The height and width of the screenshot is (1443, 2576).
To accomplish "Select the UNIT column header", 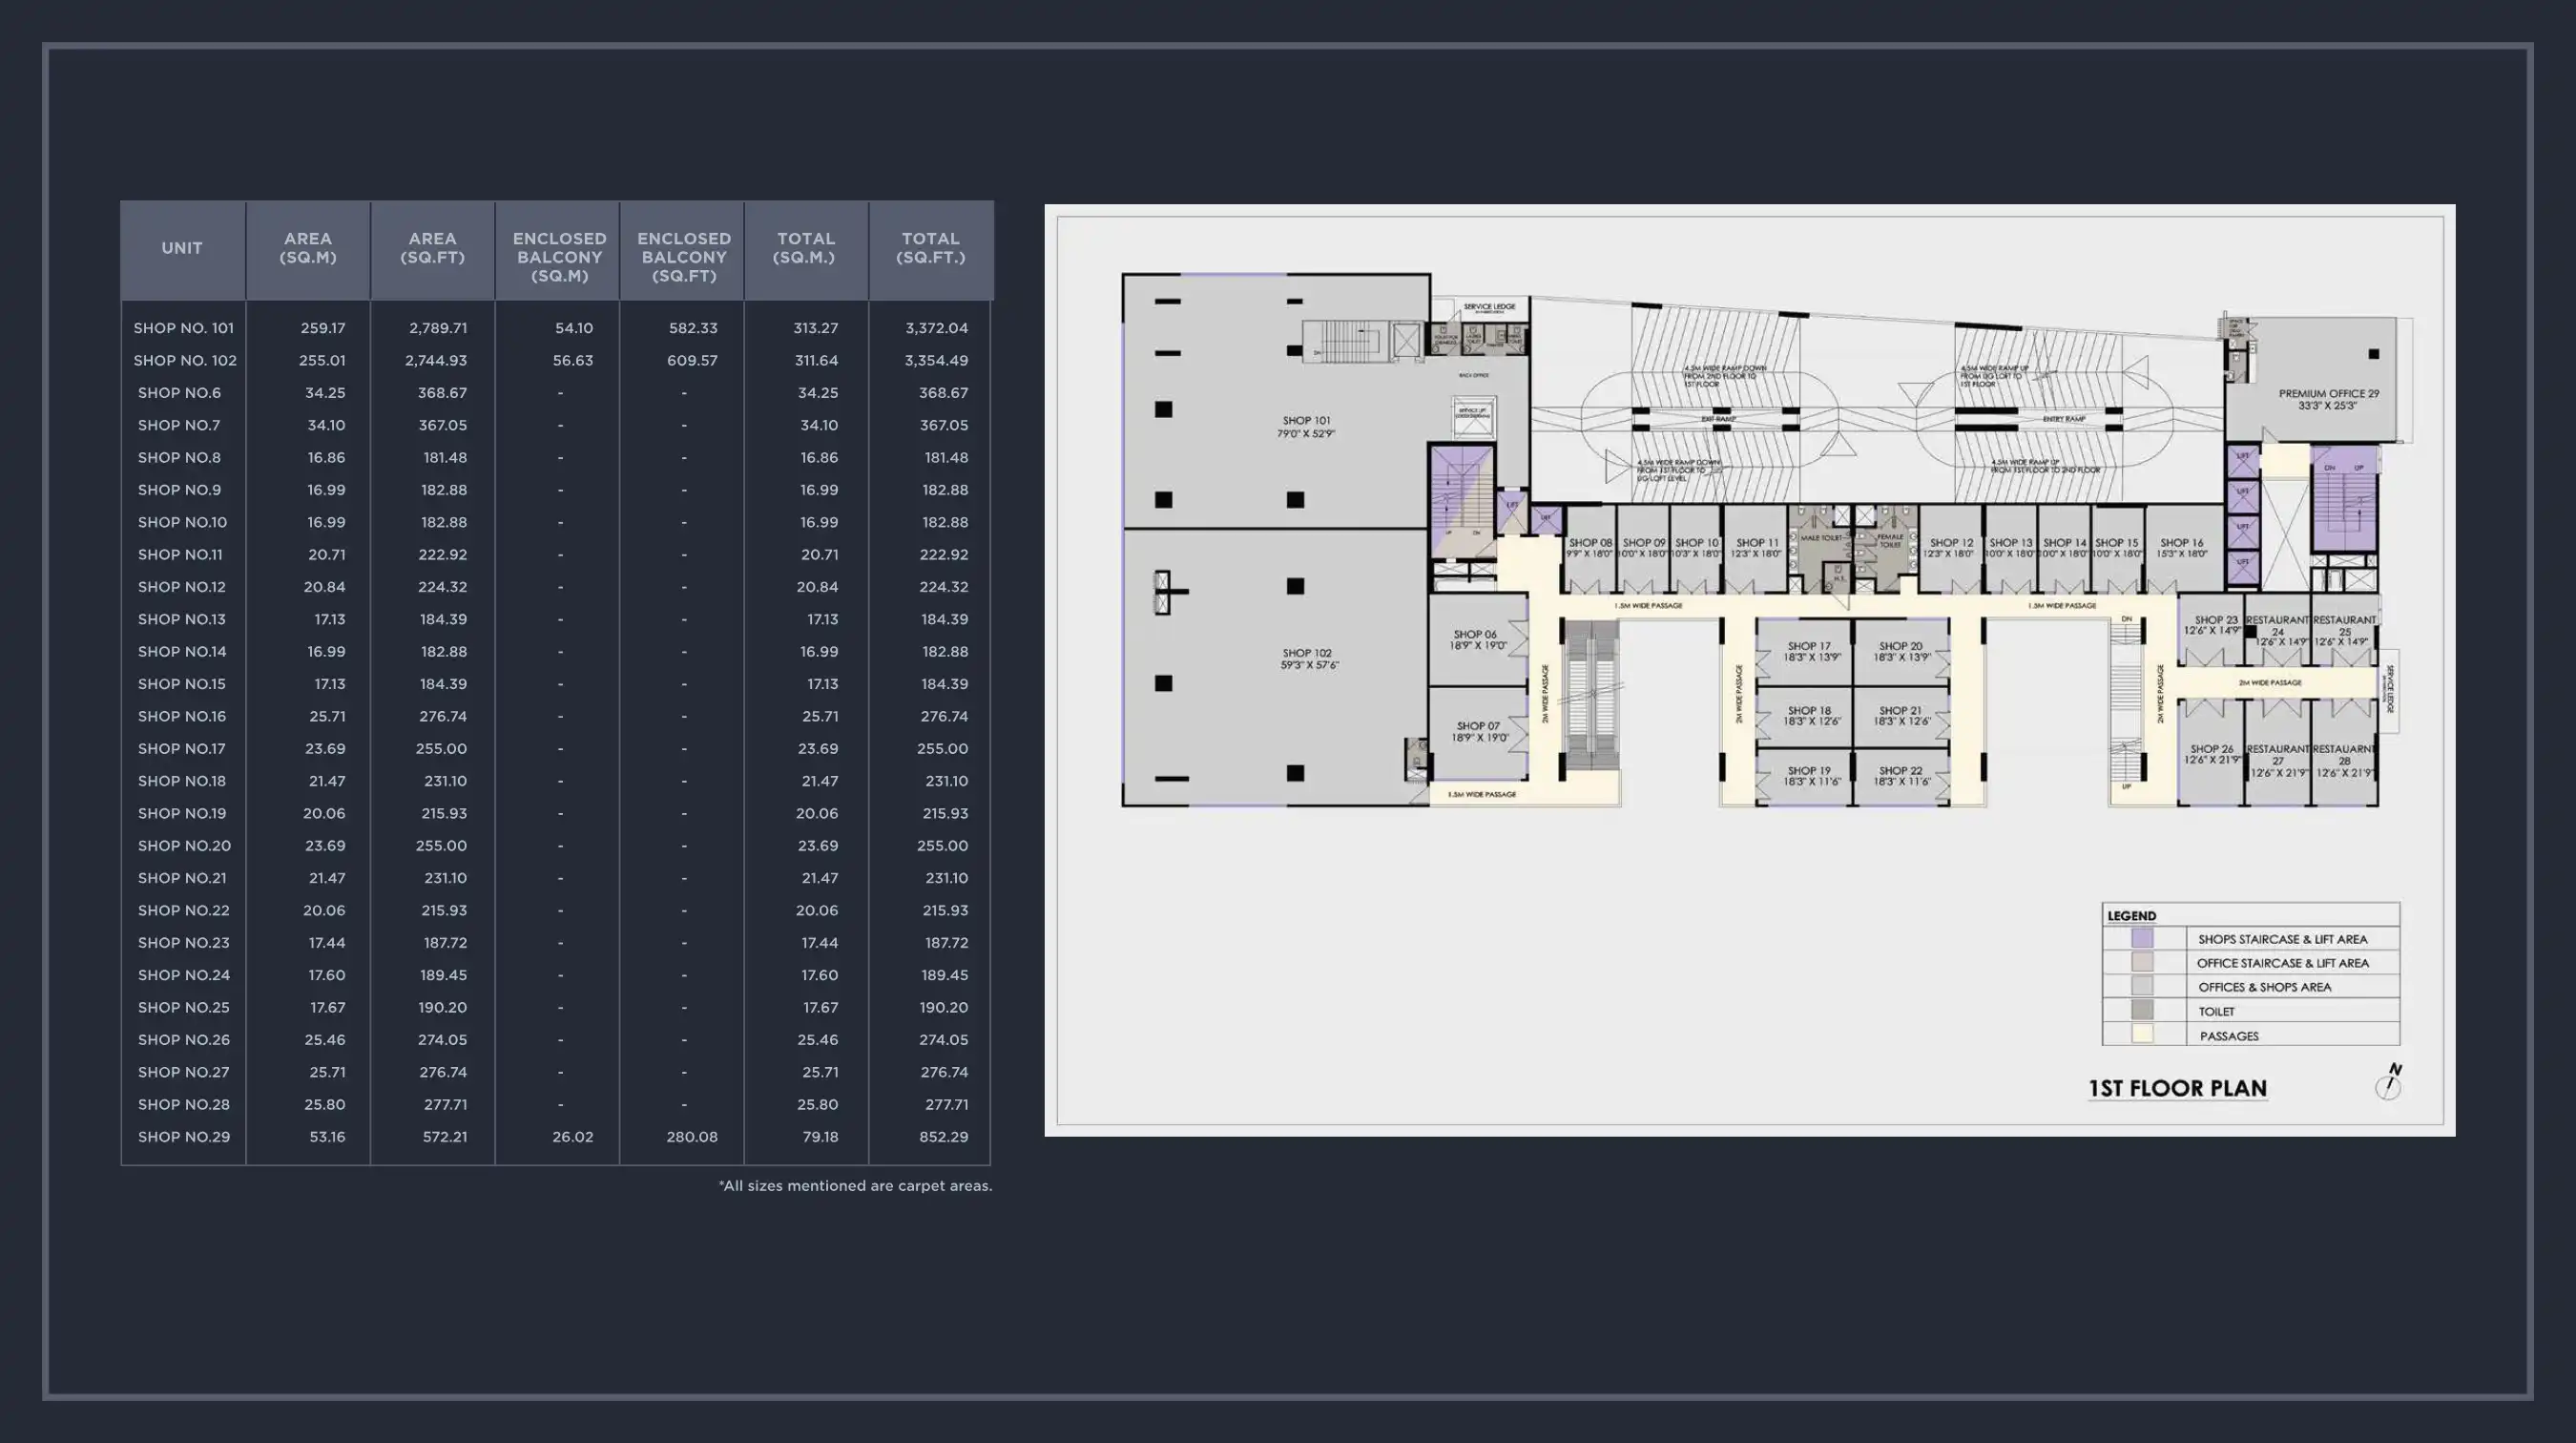I will [x=182, y=249].
